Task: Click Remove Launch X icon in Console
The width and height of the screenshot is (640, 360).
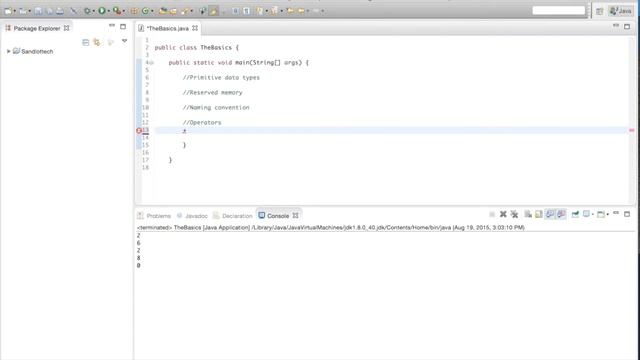Action: pyautogui.click(x=503, y=214)
